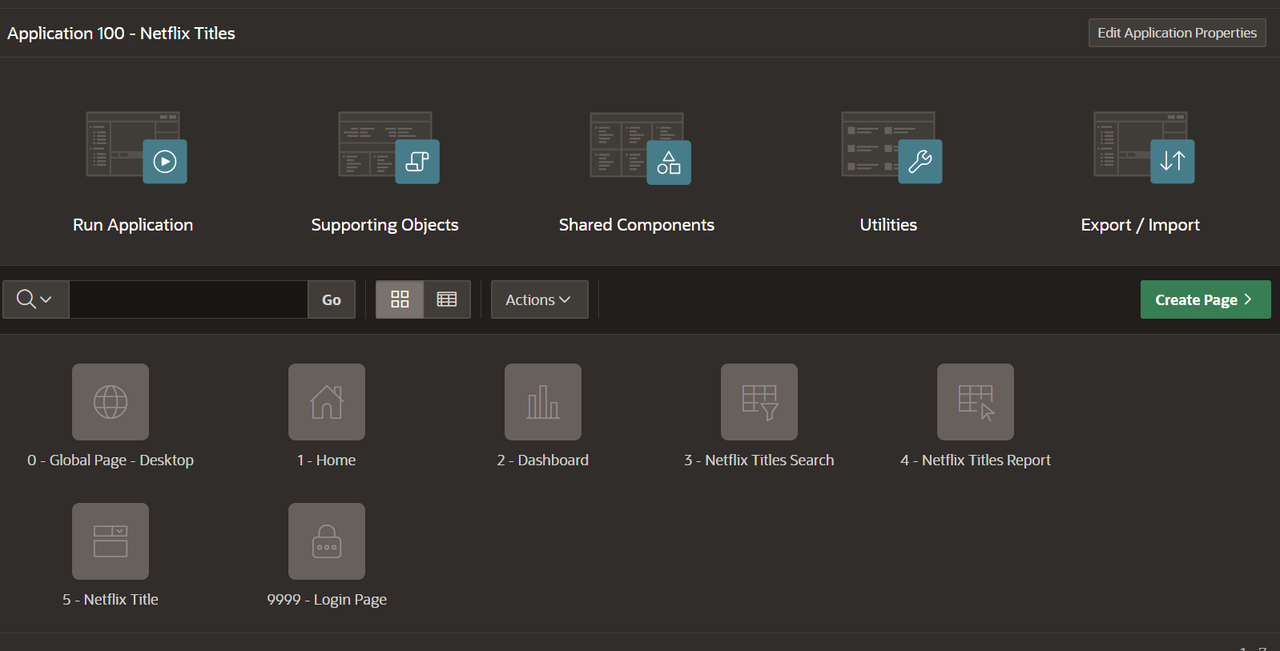The height and width of the screenshot is (651, 1280).
Task: Open the Login Page lock icon
Action: (327, 541)
